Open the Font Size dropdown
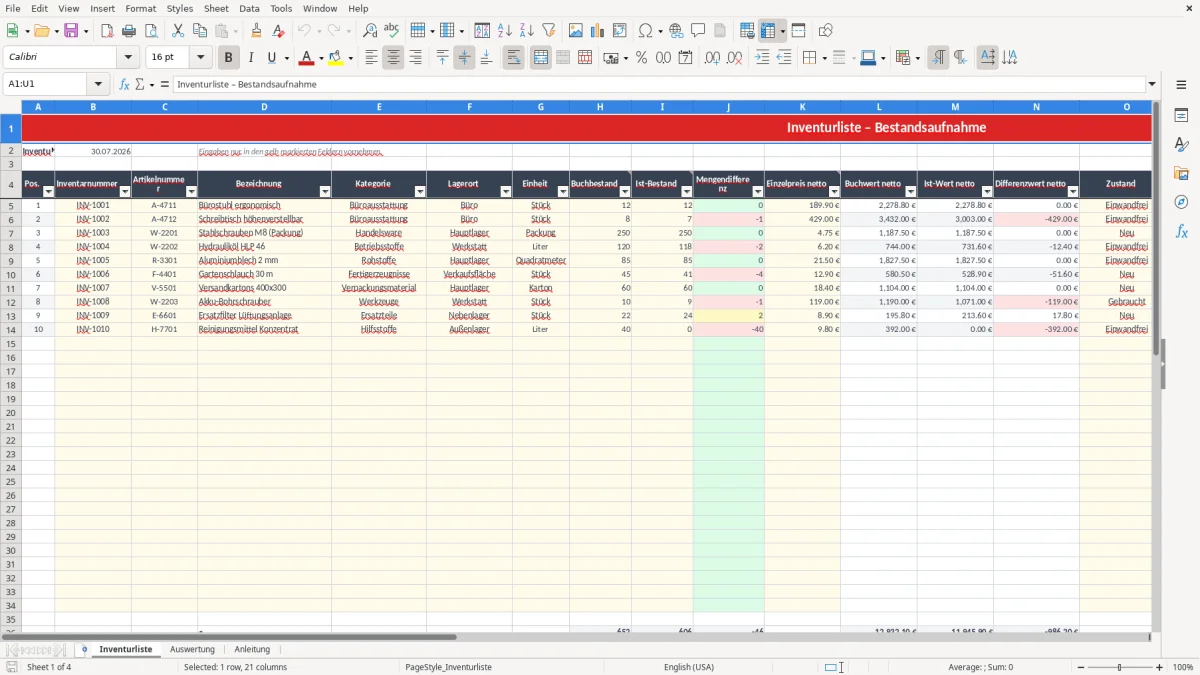Image resolution: width=1200 pixels, height=675 pixels. click(200, 58)
